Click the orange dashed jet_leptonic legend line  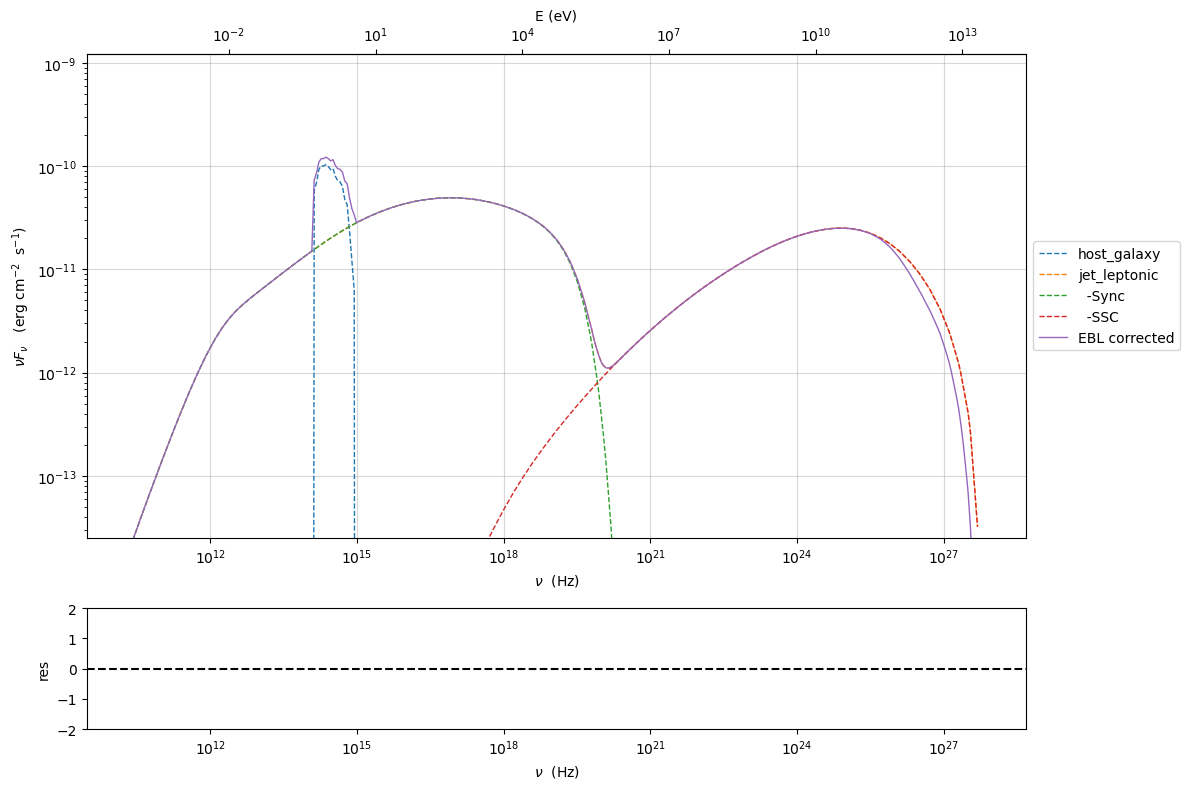1054,276
